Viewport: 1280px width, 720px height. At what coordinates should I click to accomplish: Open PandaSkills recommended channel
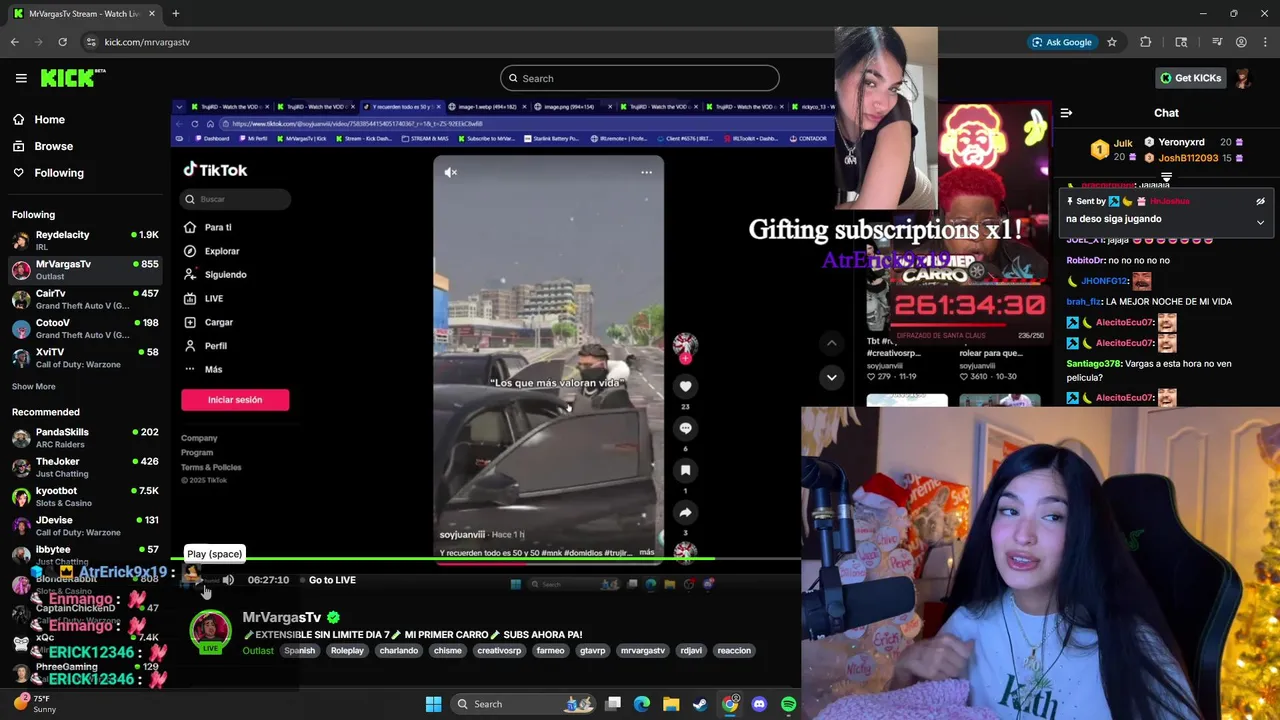[x=85, y=438]
